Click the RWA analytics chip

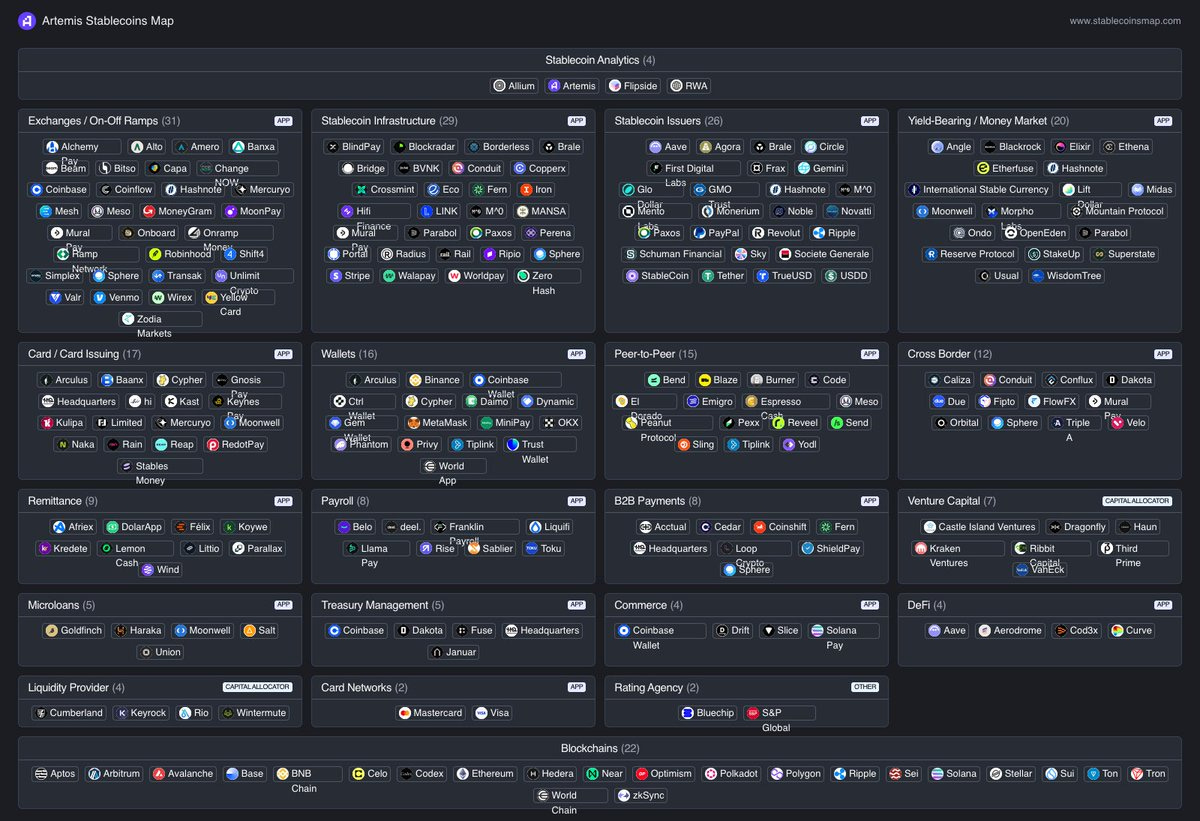[689, 86]
